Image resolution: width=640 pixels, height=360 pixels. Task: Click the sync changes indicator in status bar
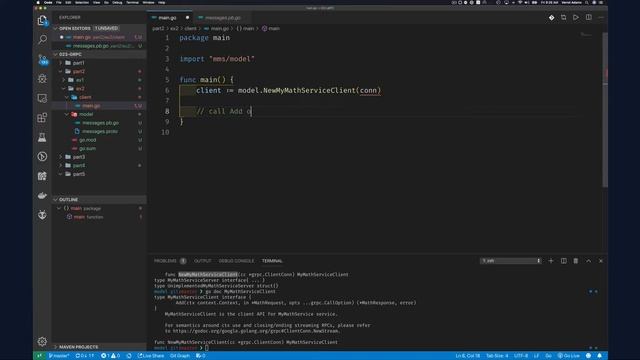click(84, 356)
